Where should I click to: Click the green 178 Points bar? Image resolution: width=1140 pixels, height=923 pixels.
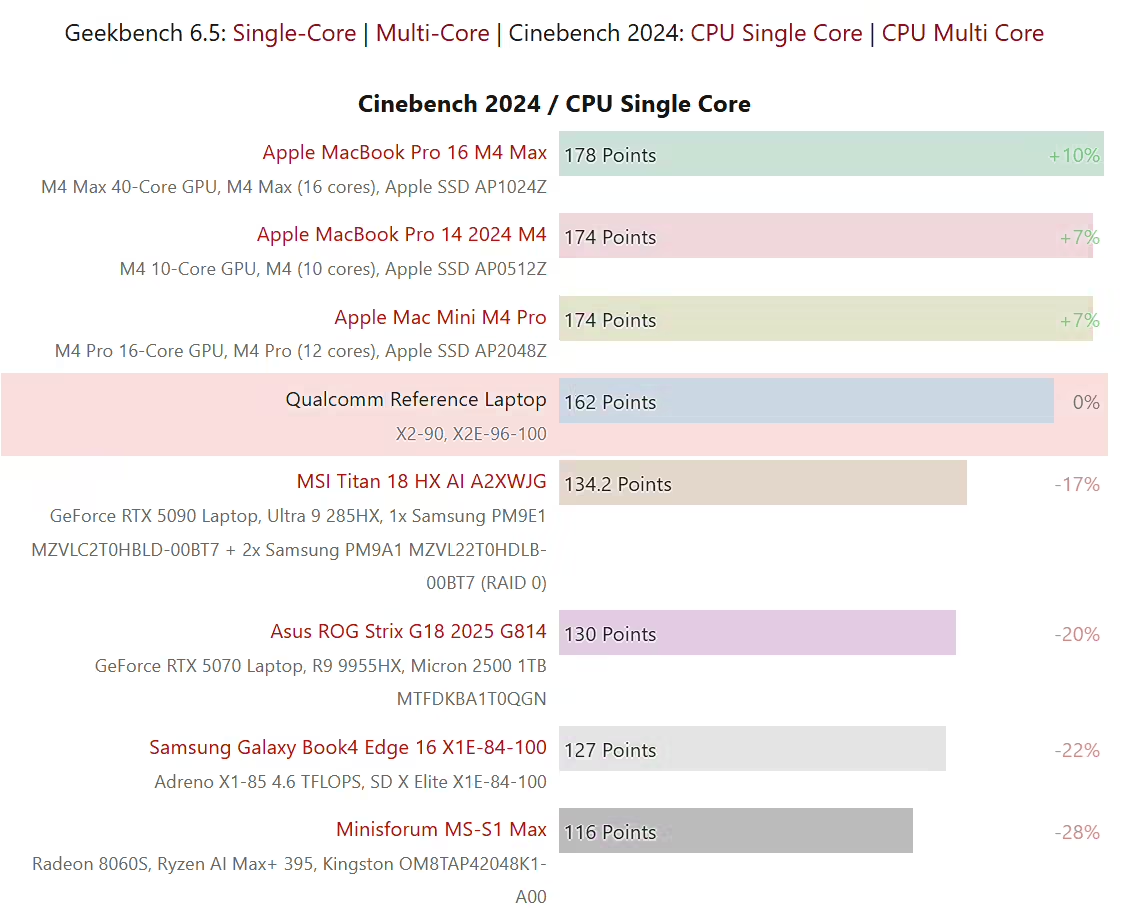click(x=830, y=154)
